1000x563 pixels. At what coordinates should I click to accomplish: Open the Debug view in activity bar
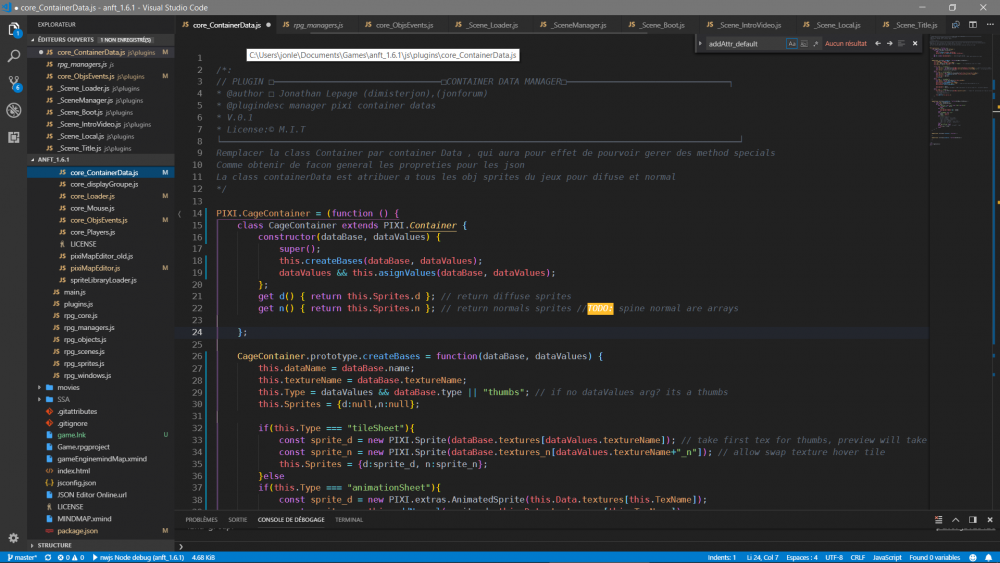pyautogui.click(x=13, y=110)
